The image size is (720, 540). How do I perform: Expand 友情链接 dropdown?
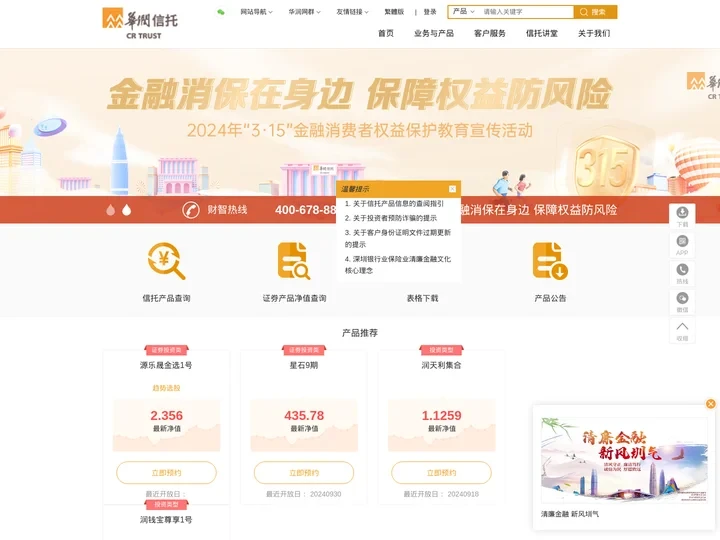352,12
